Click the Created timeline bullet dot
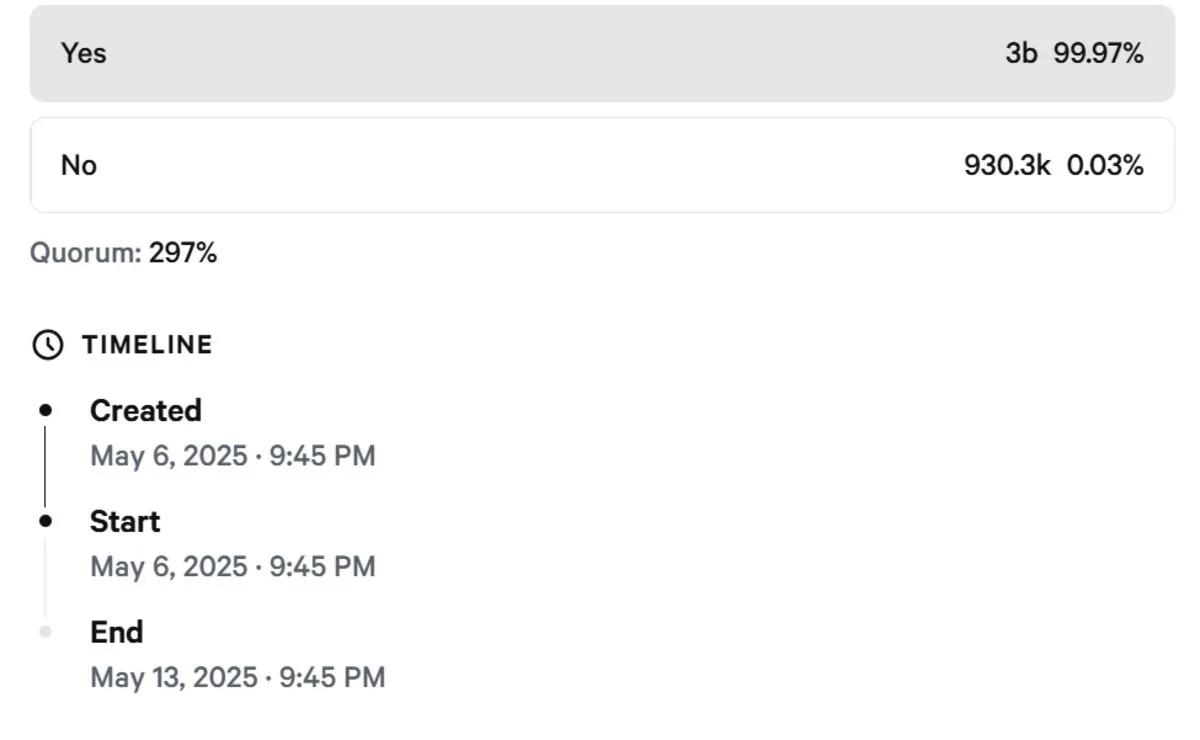 pos(45,410)
